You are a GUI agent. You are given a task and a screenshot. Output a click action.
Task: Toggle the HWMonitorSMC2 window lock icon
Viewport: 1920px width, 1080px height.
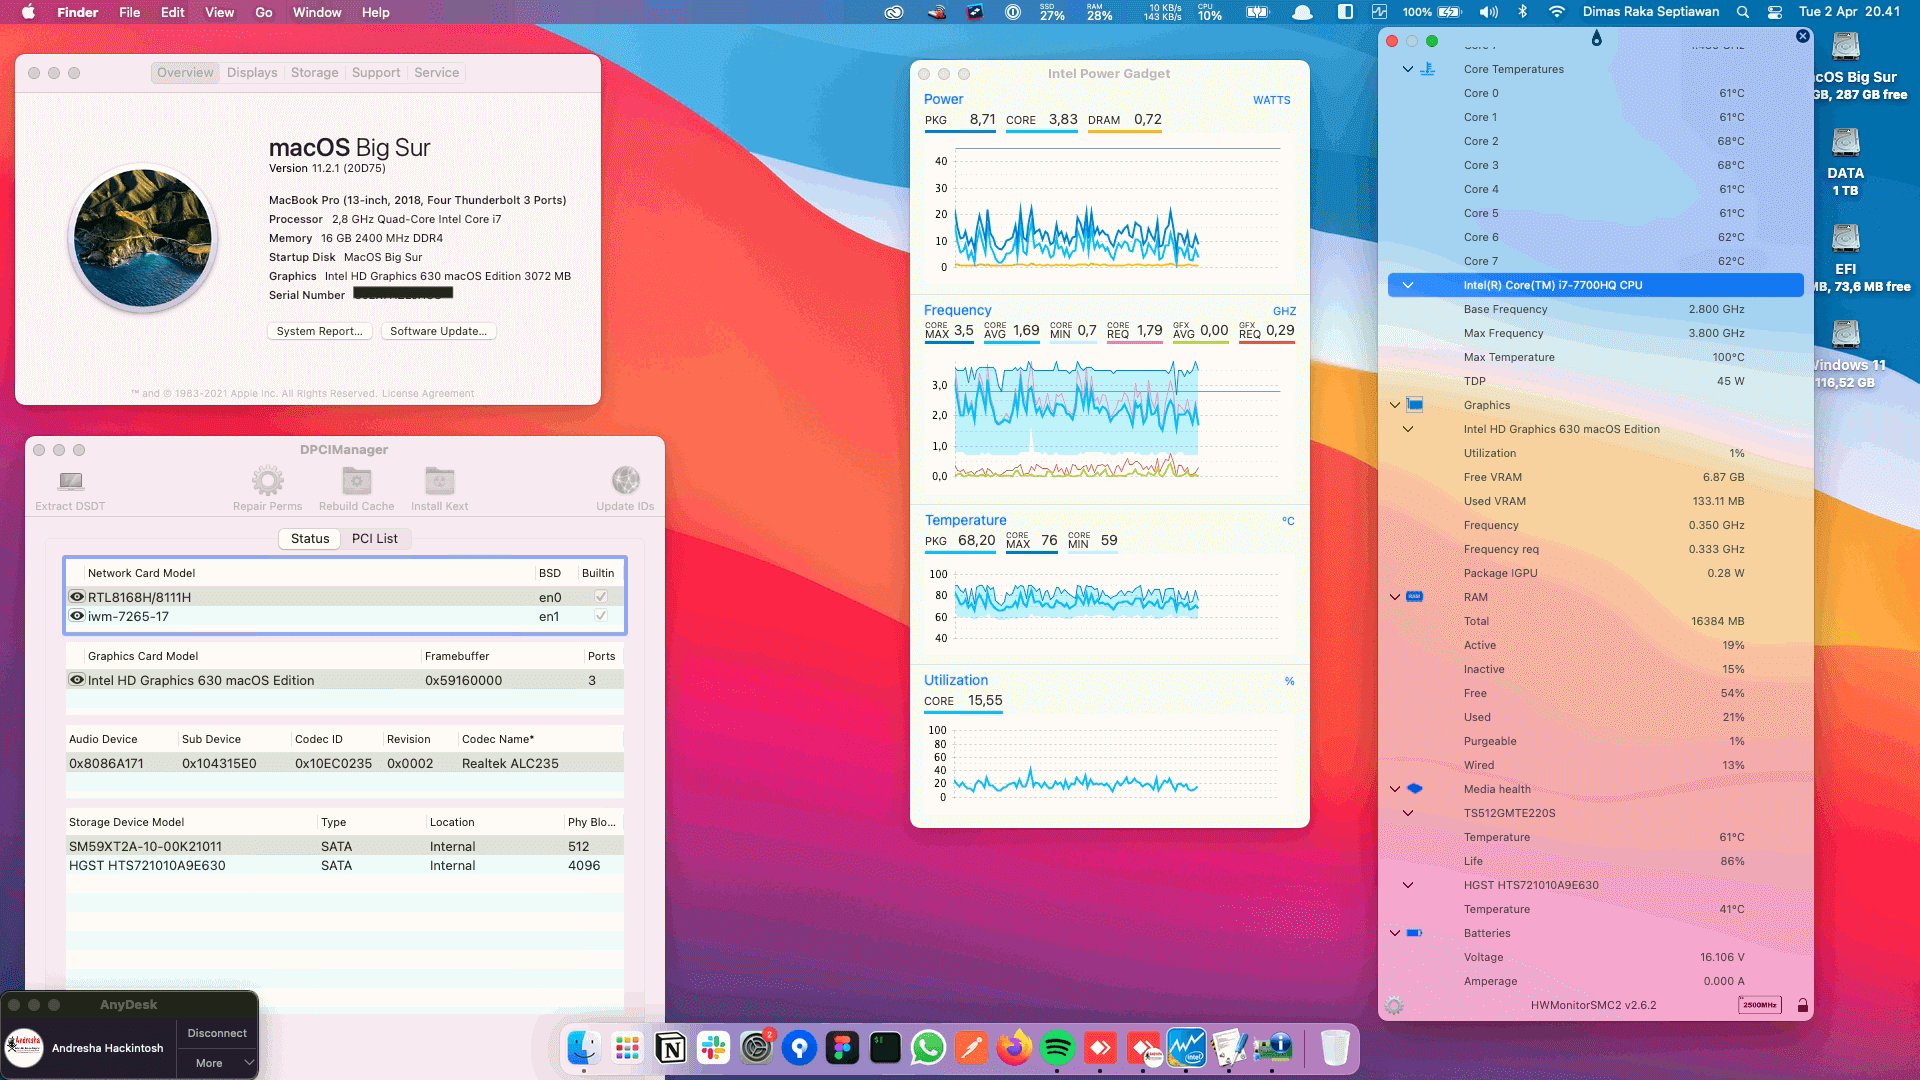click(1802, 1005)
